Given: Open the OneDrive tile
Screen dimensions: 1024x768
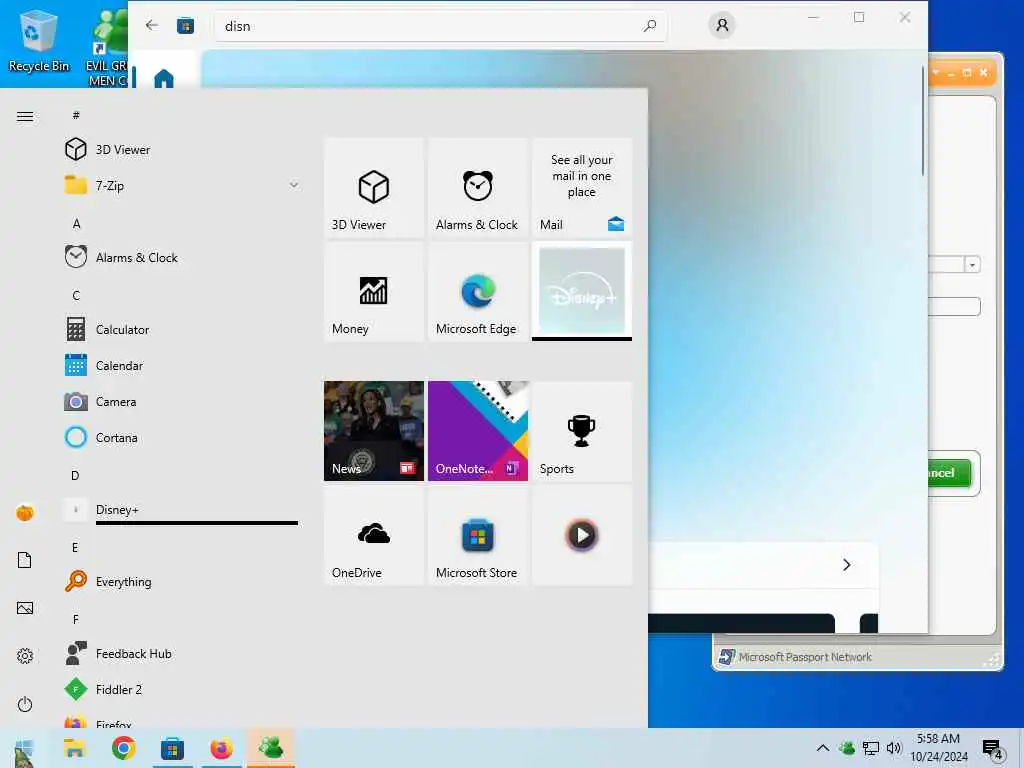Looking at the screenshot, I should pos(374,536).
